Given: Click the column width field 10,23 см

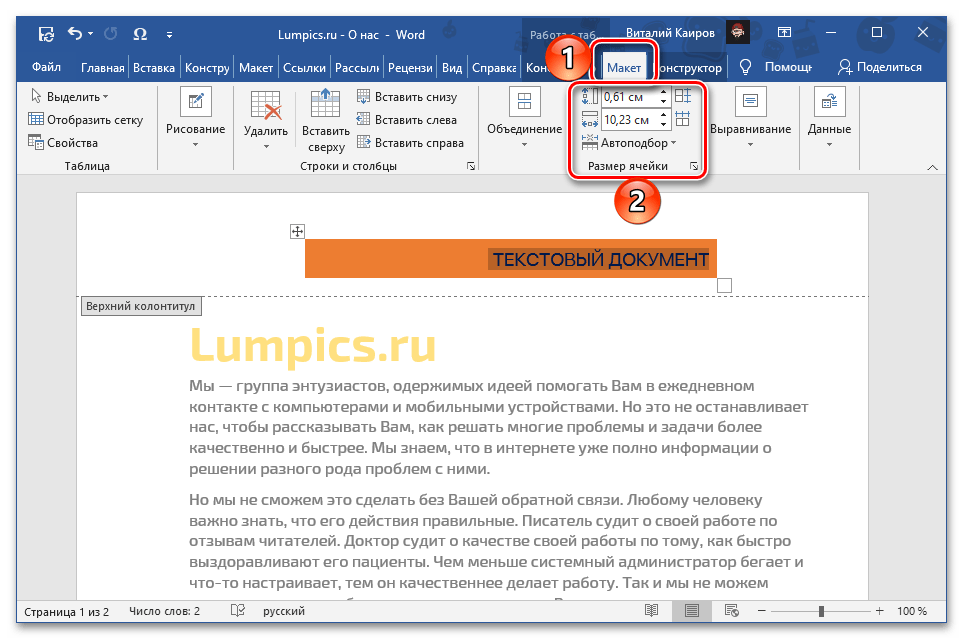Looking at the screenshot, I should 630,119.
